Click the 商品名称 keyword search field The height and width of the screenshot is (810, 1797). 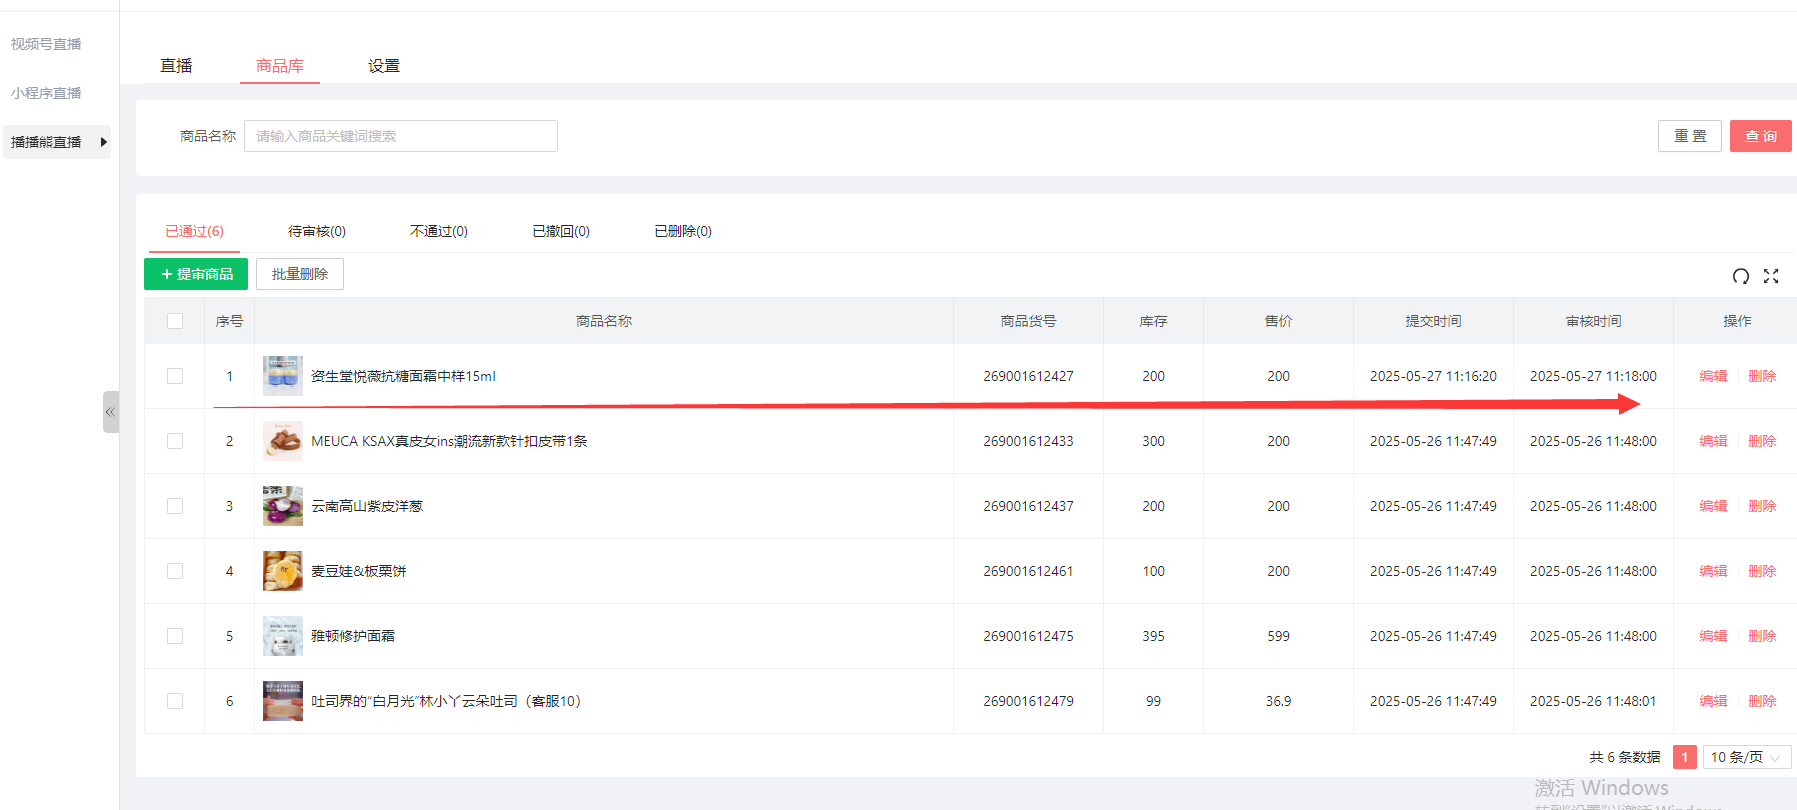point(401,136)
